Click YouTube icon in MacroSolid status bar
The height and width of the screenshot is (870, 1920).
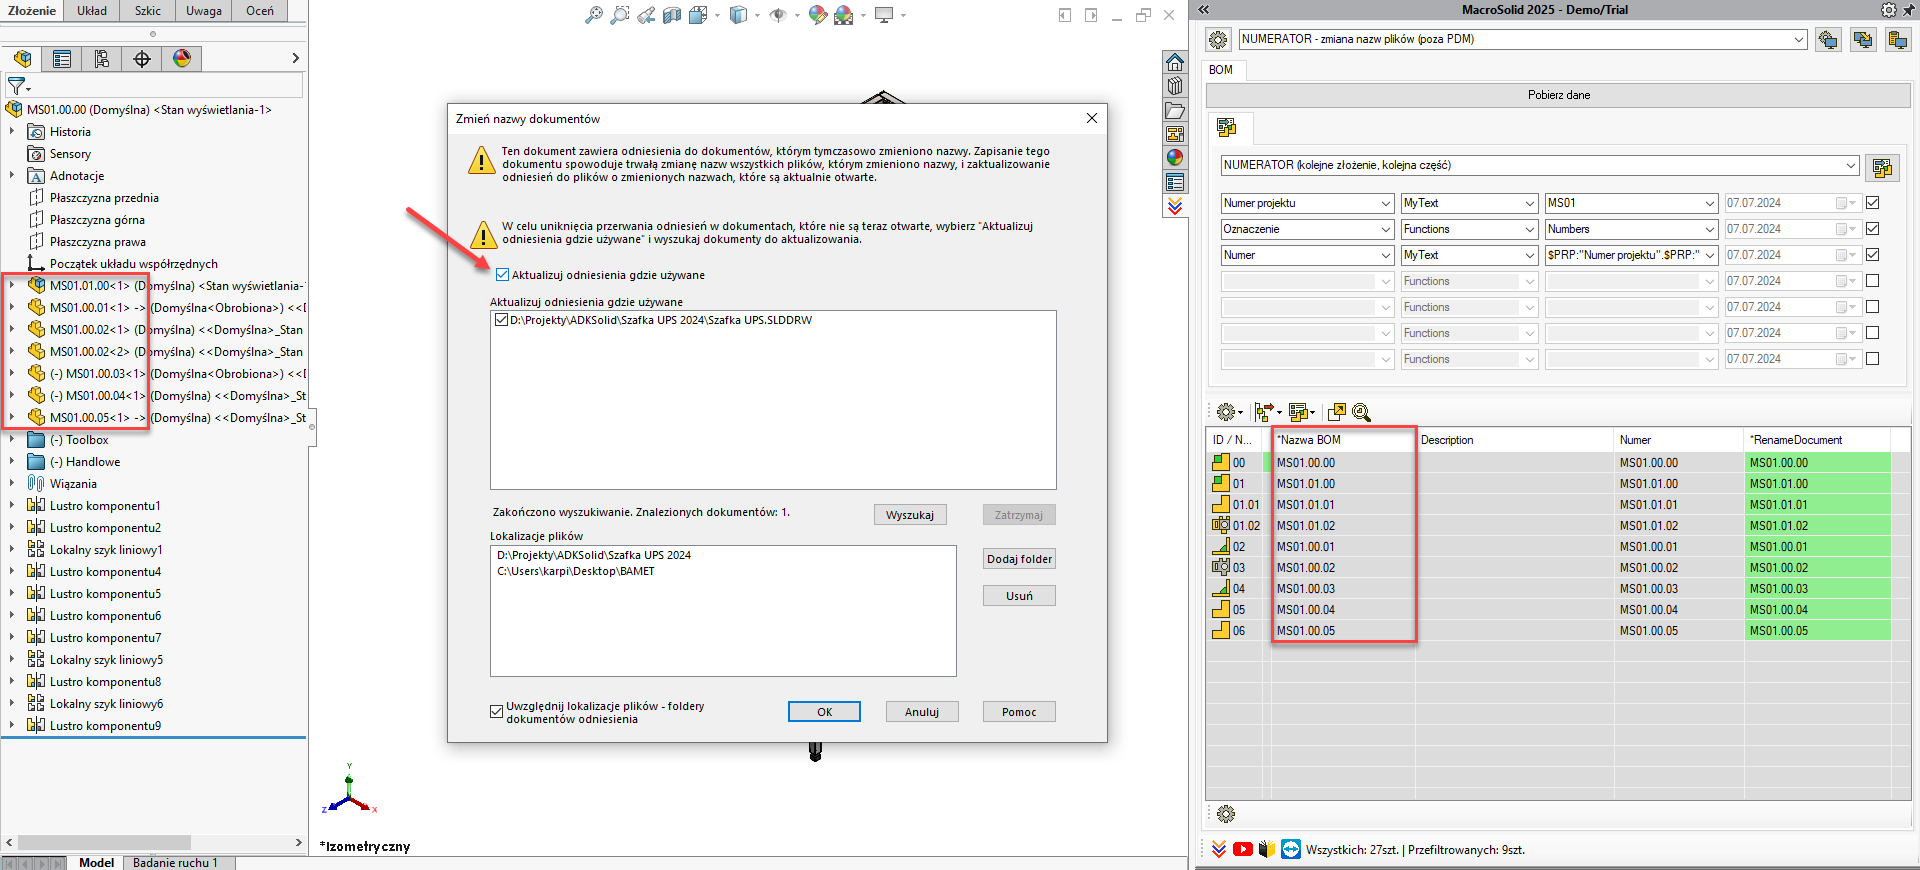[1243, 849]
